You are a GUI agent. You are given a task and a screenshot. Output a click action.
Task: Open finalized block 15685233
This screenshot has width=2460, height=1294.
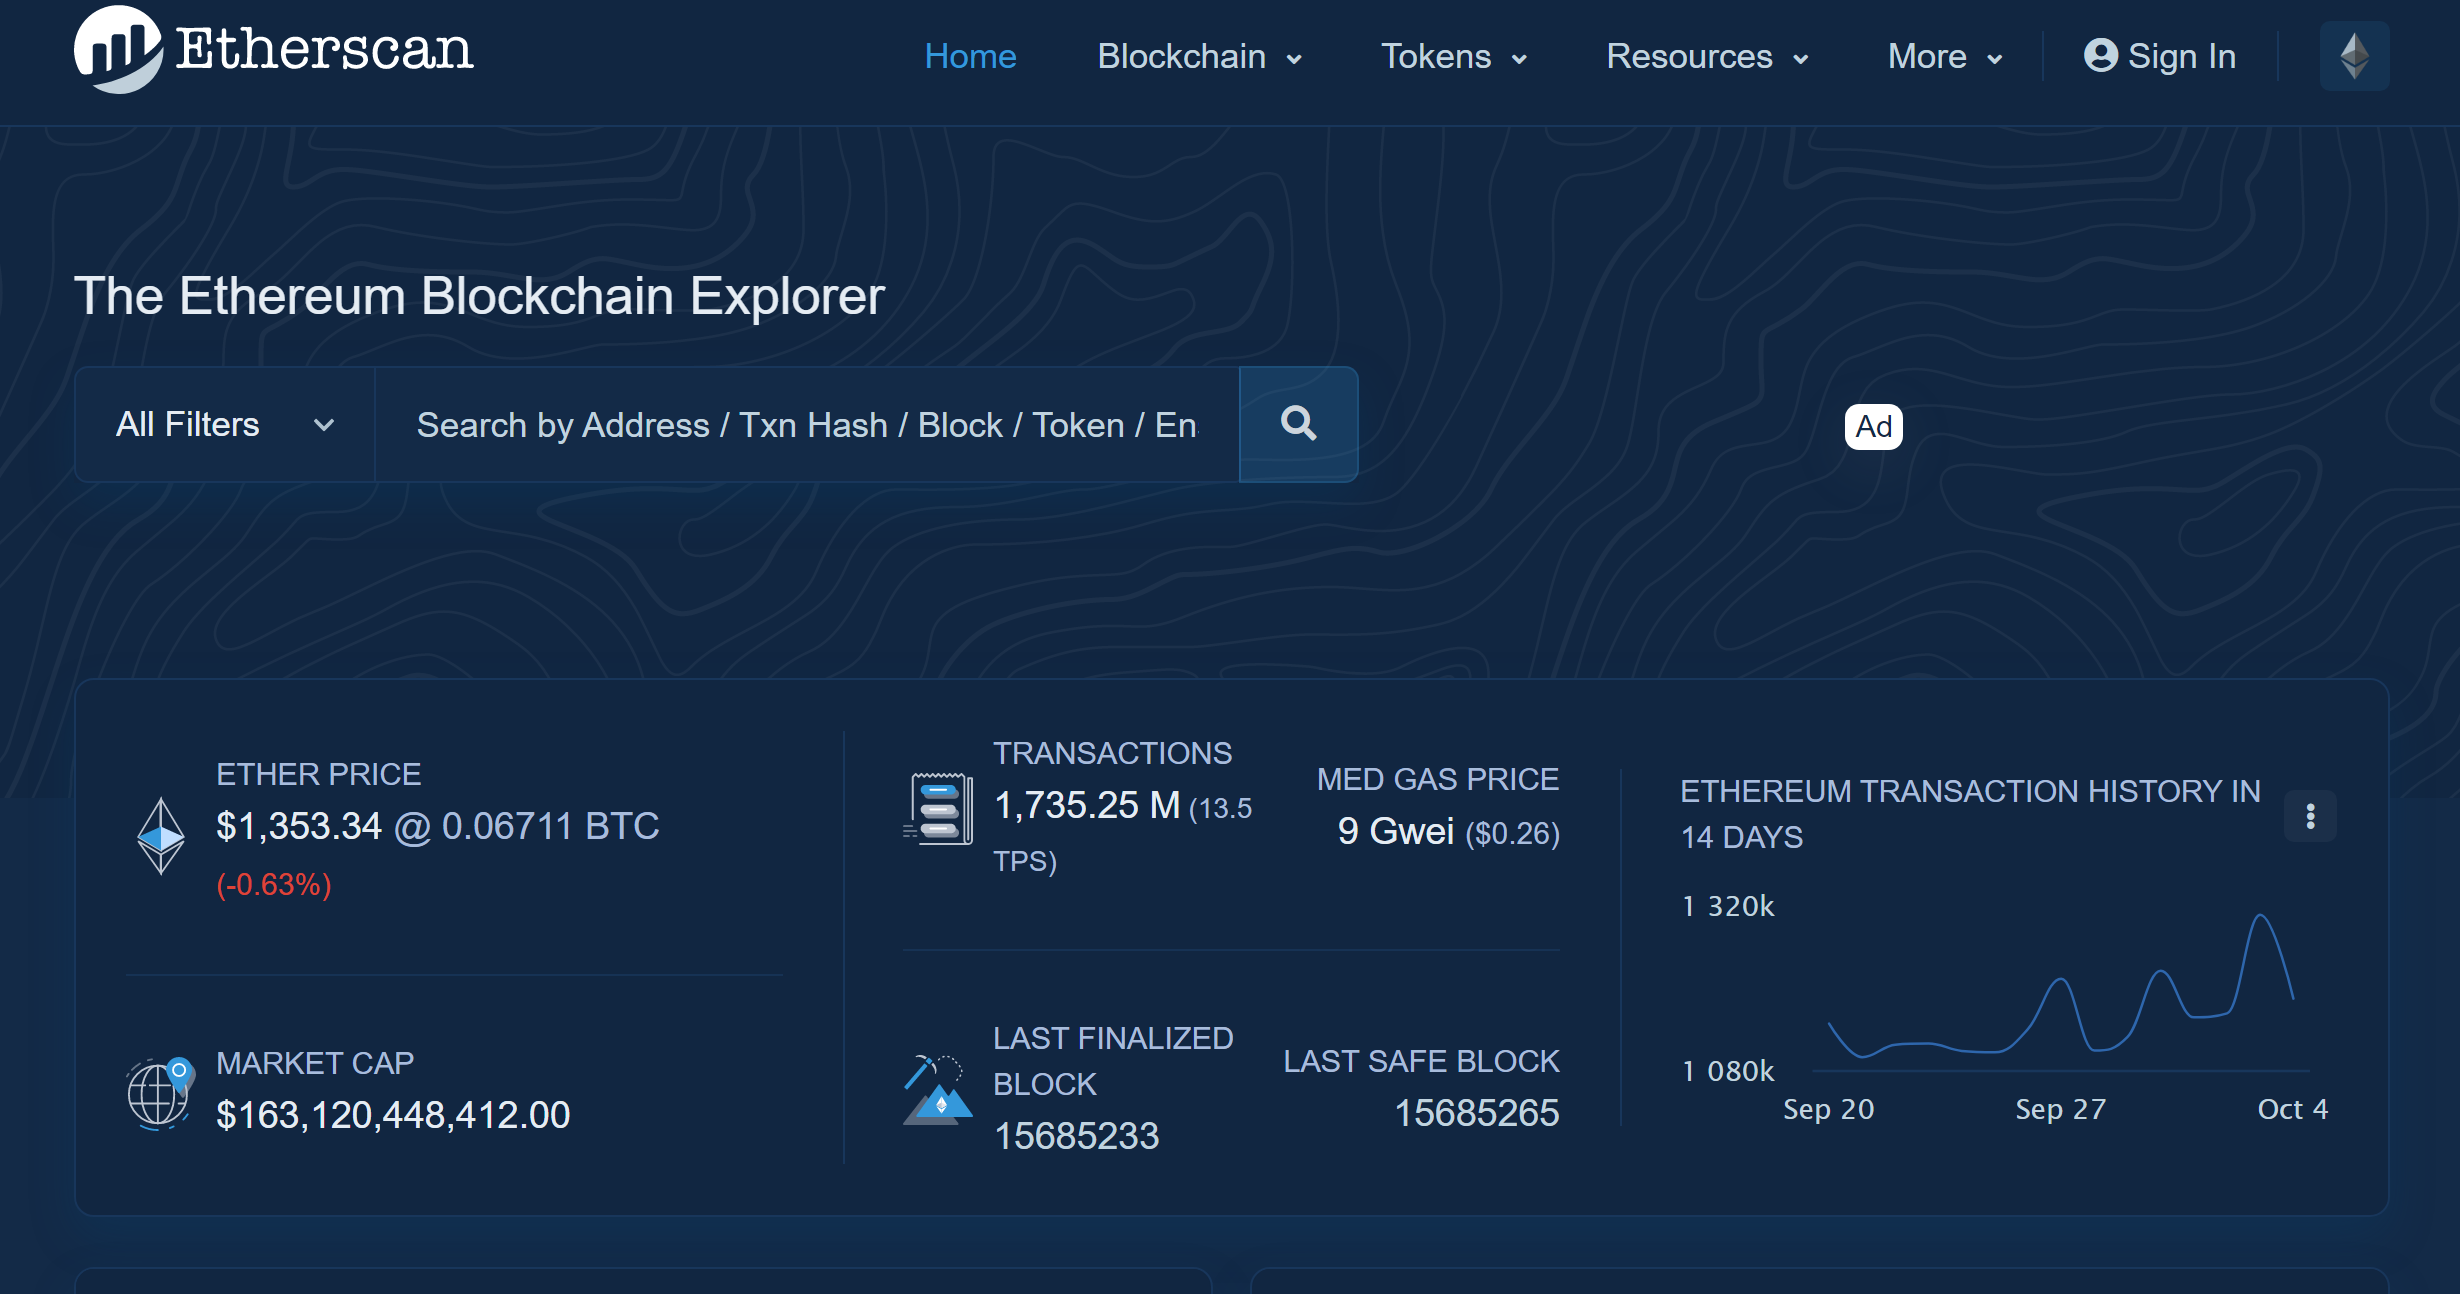[1076, 1136]
